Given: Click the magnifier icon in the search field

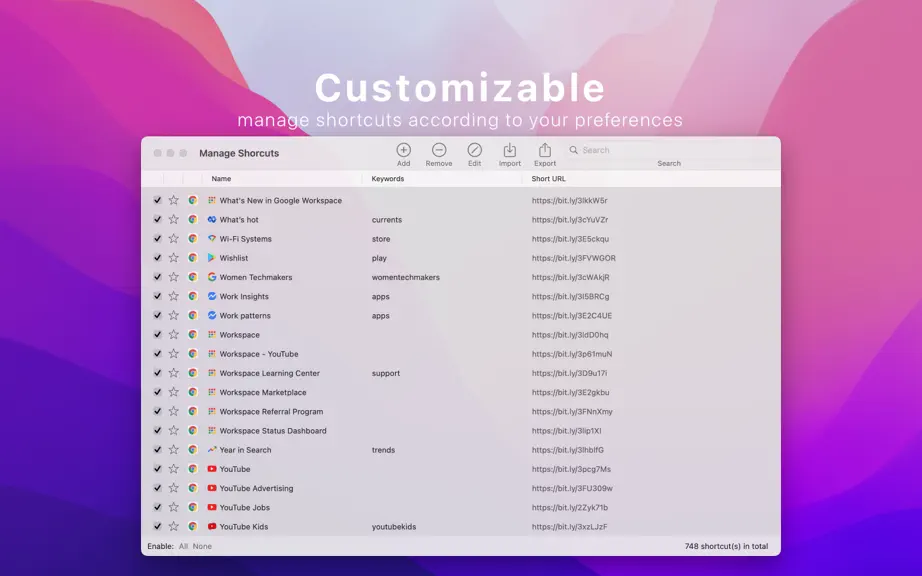Looking at the screenshot, I should tap(573, 150).
